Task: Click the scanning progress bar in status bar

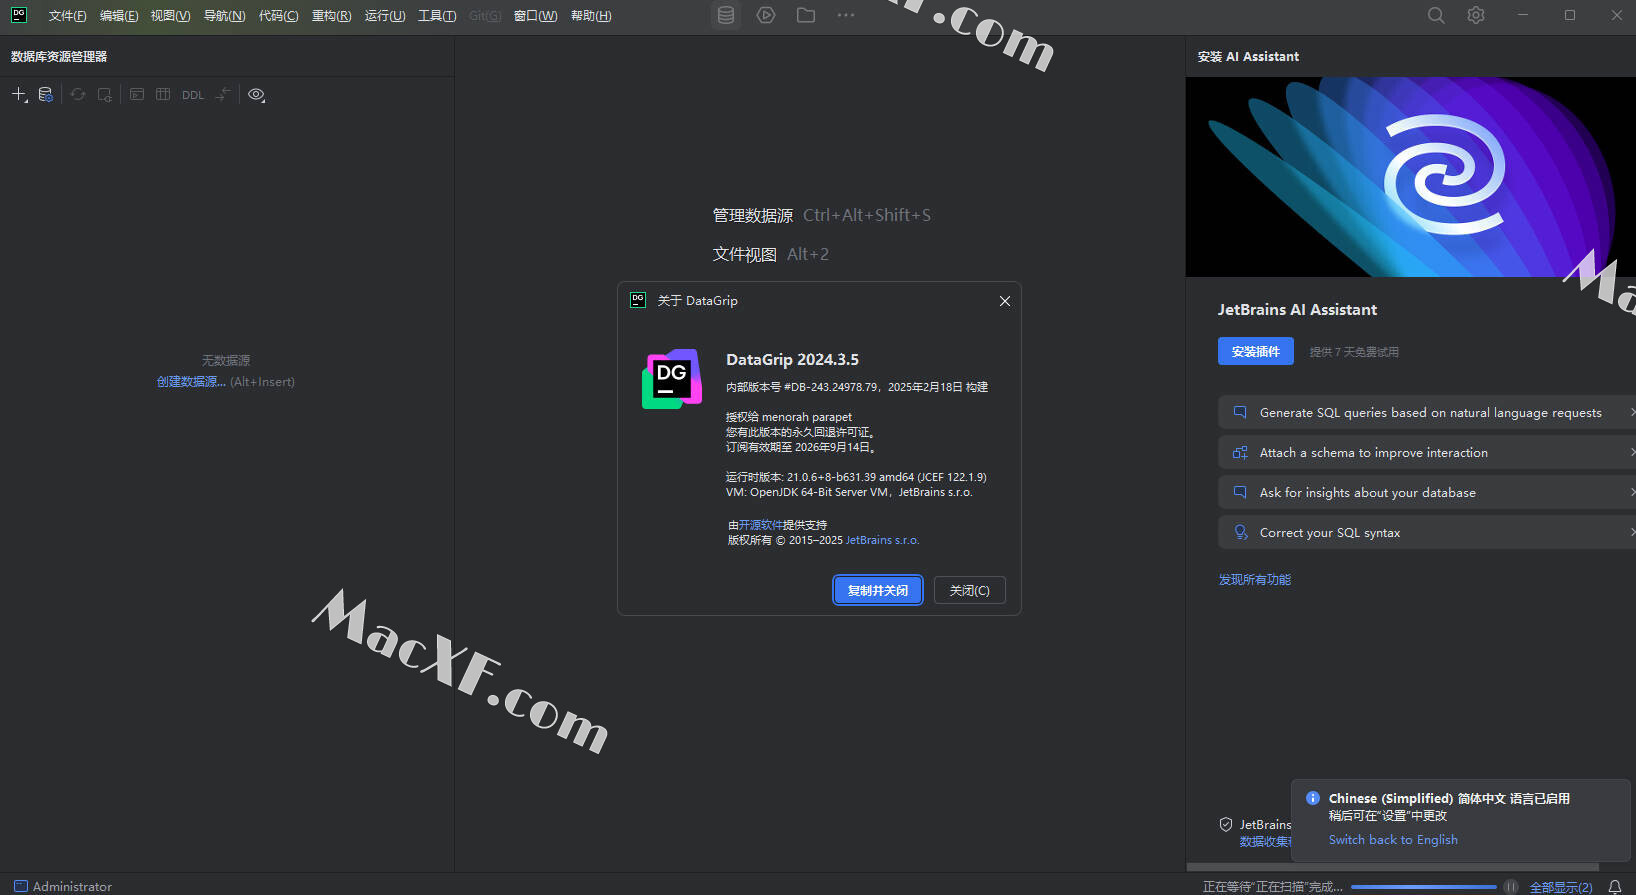Action: [x=1424, y=887]
